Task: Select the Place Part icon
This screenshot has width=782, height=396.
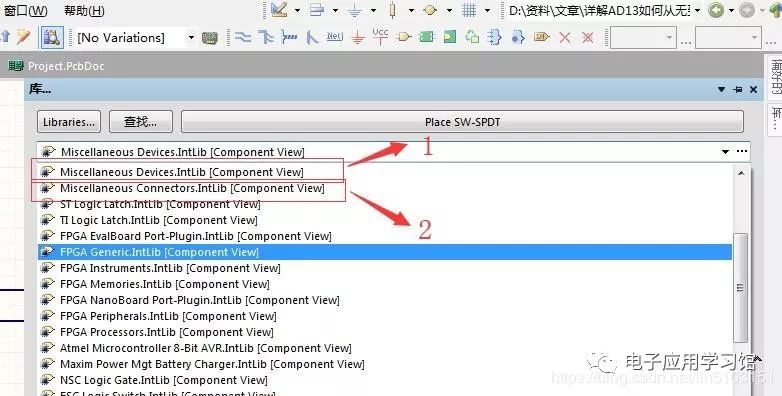Action: pyautogui.click(x=403, y=37)
